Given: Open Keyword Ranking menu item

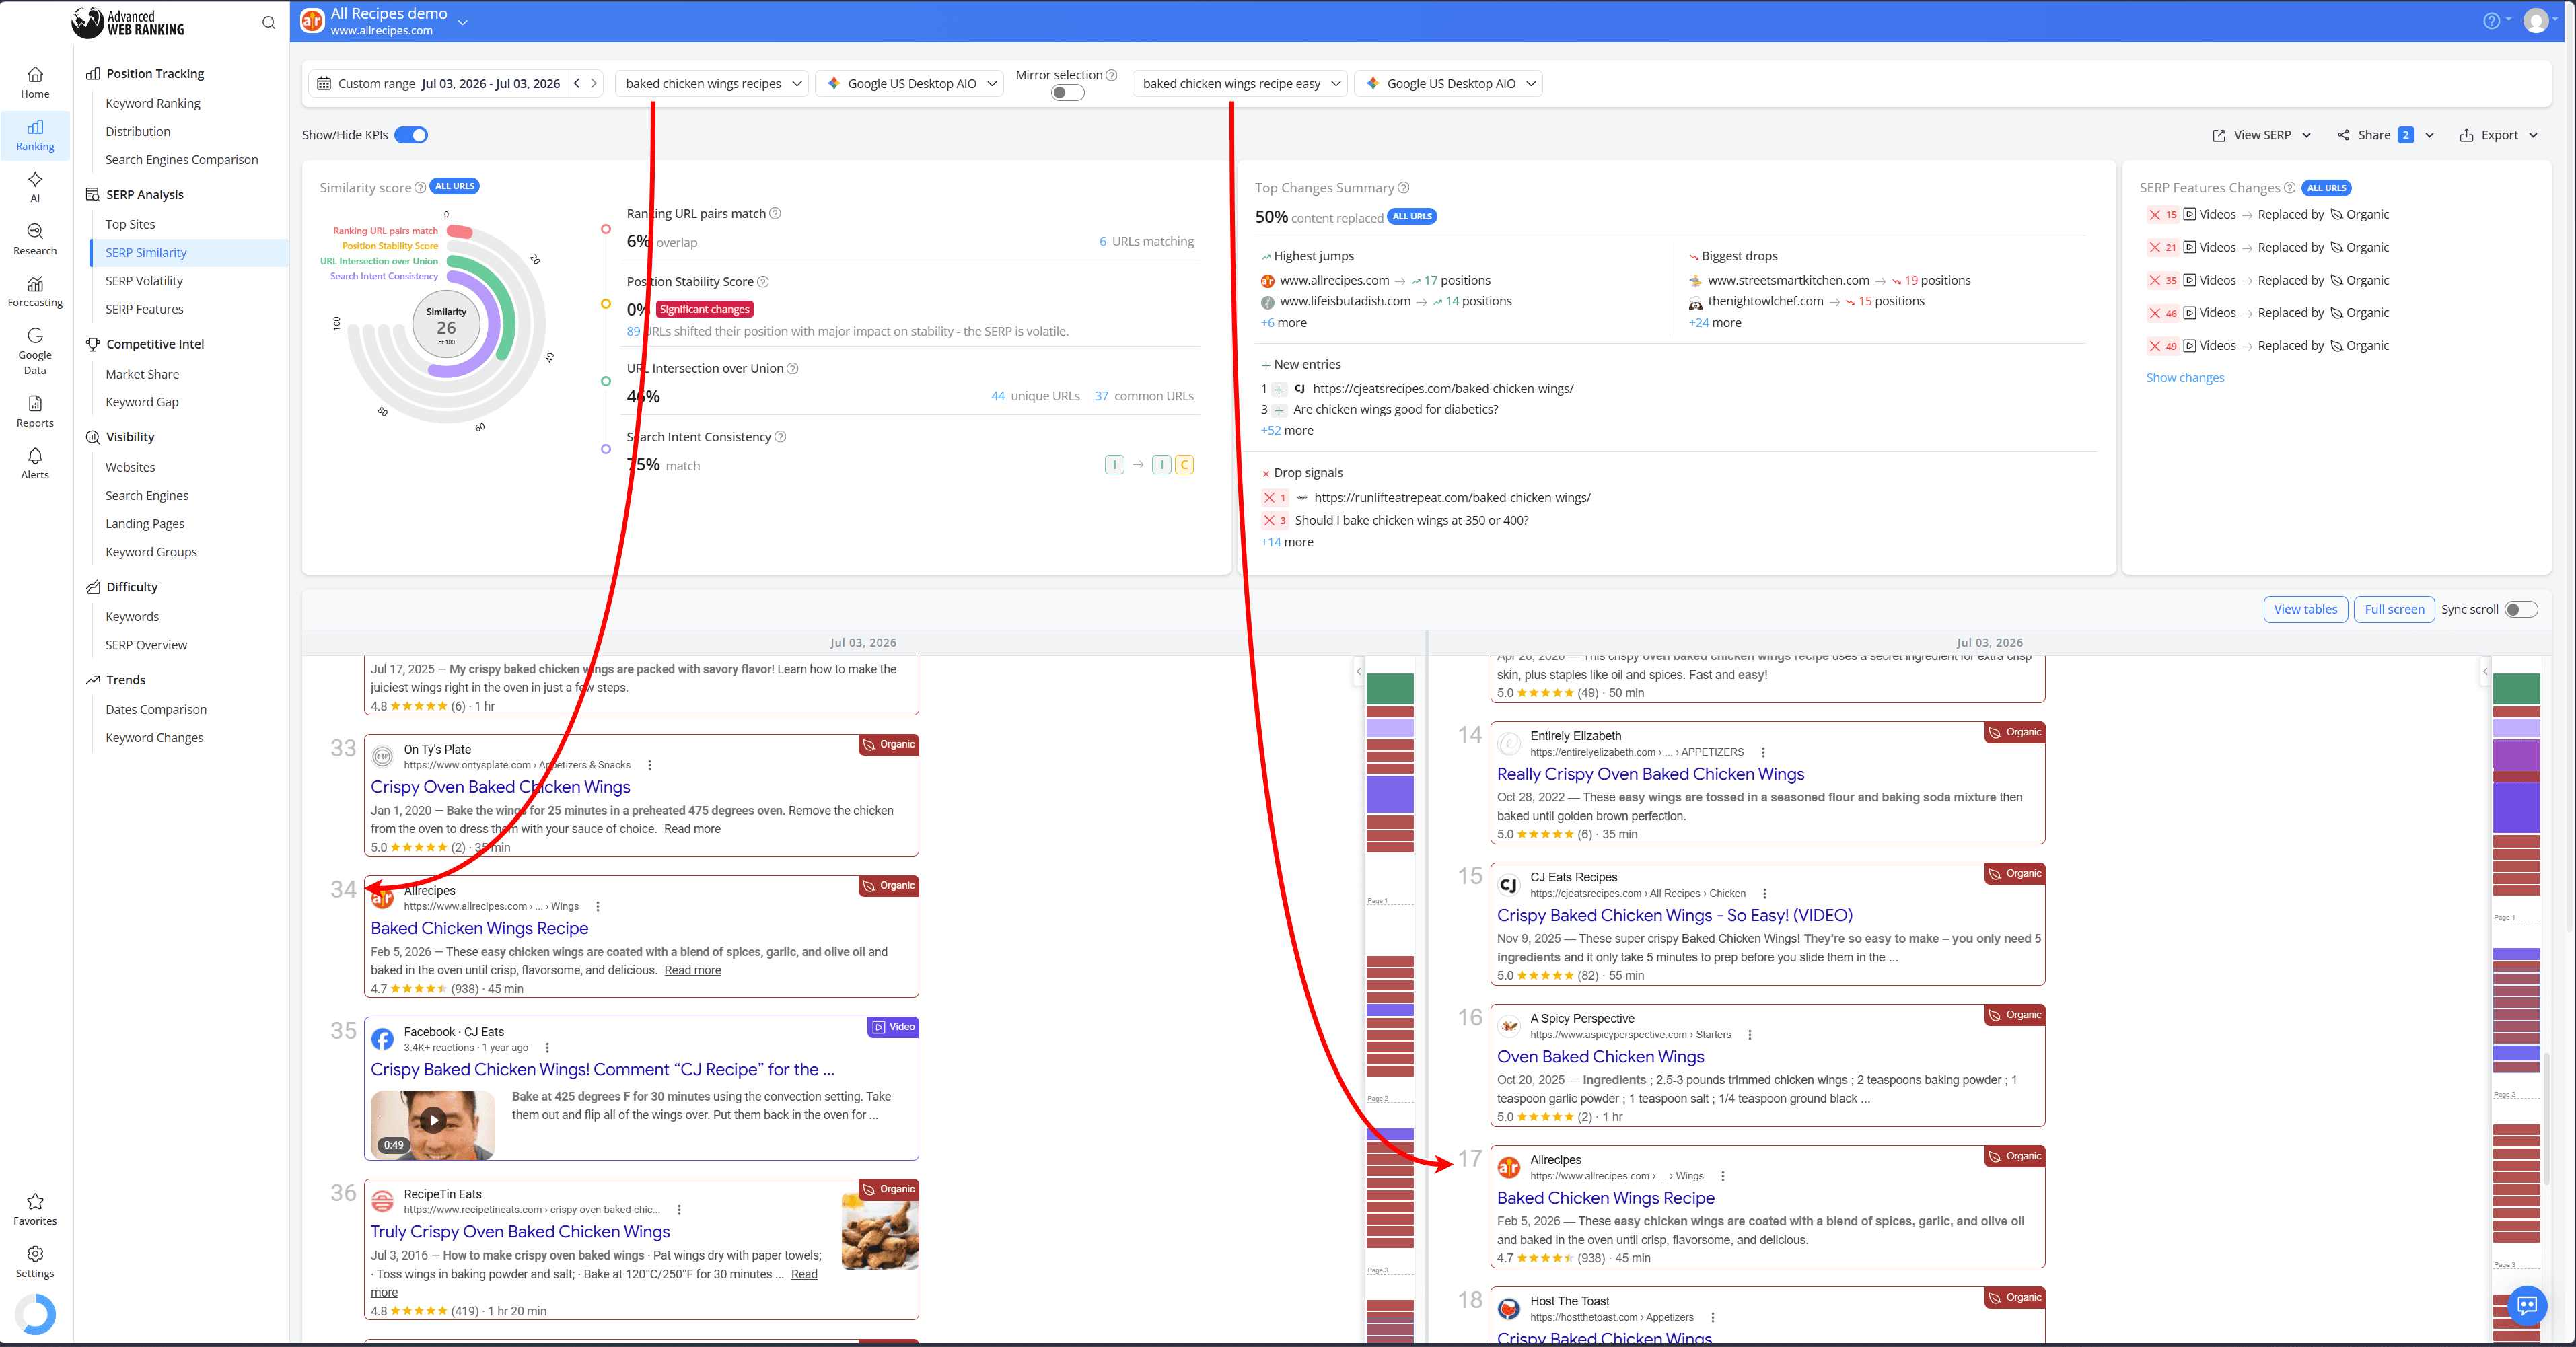Looking at the screenshot, I should point(153,103).
